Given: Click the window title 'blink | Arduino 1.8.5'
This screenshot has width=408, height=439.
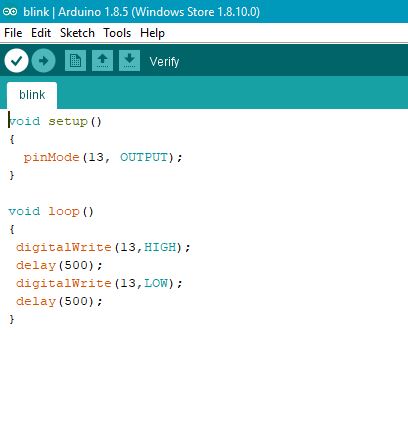Looking at the screenshot, I should tap(76, 12).
